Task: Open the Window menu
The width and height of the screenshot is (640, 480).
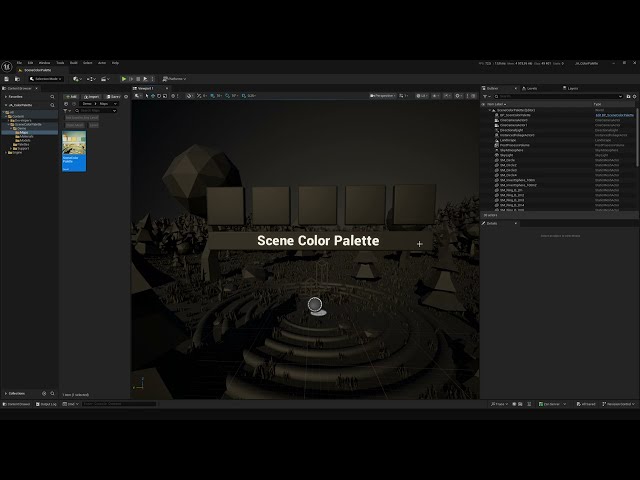Action: pos(44,63)
